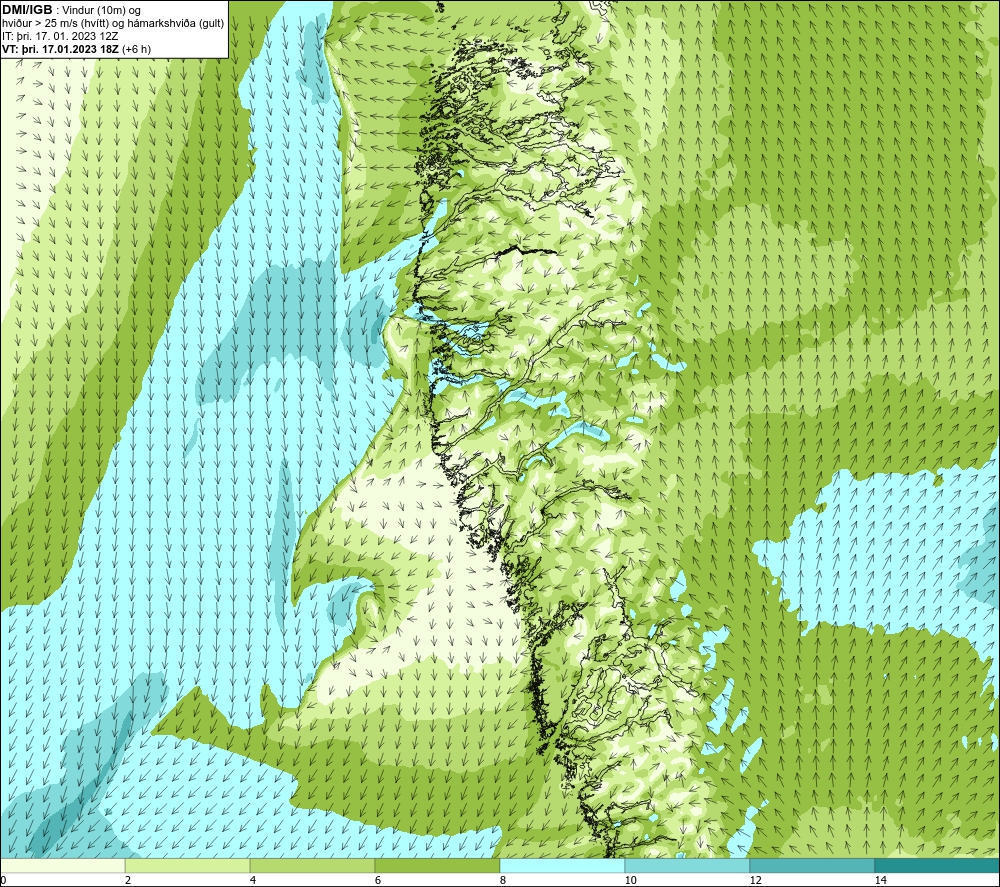Click the light cyan 8–10 m/s legend swatch
1000x887 pixels.
tap(562, 865)
